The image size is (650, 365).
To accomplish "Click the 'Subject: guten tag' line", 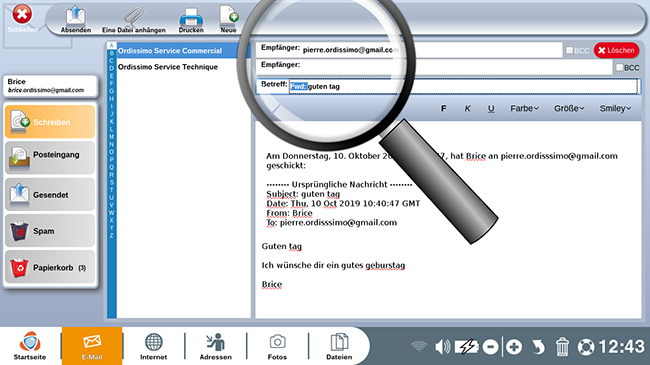I will click(x=303, y=194).
